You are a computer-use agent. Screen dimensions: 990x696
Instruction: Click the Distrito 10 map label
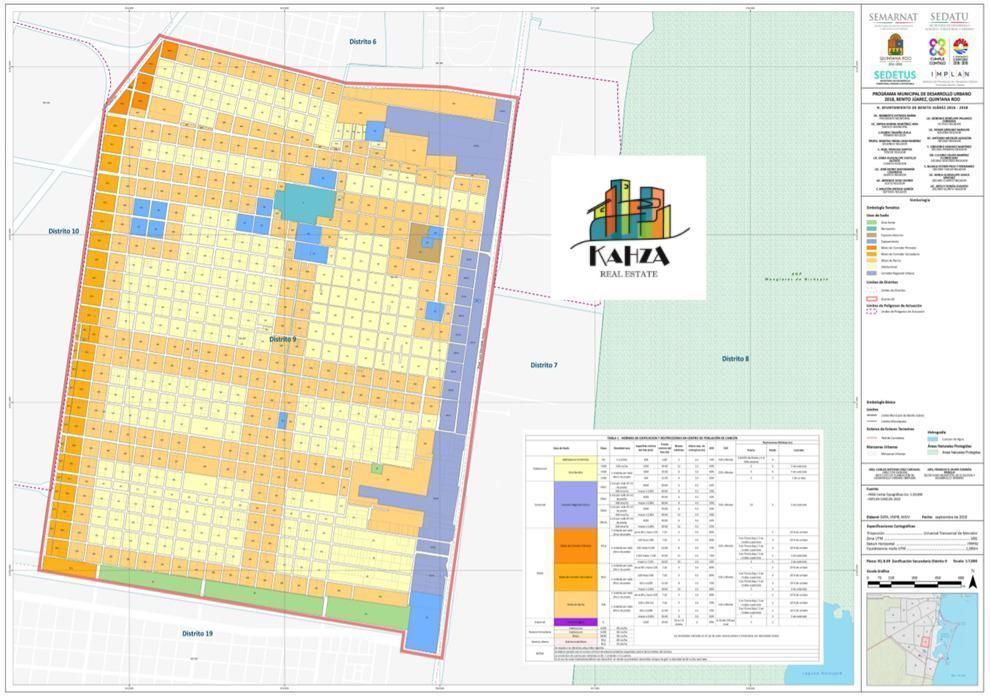tap(64, 231)
